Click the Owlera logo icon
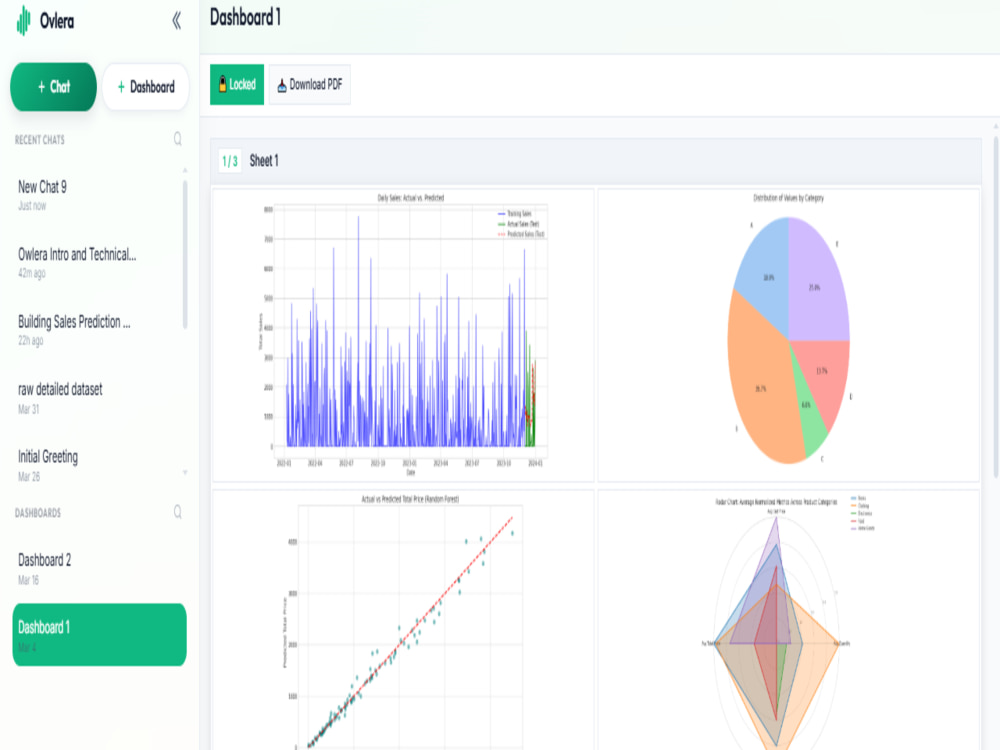1000x750 pixels. [x=24, y=20]
